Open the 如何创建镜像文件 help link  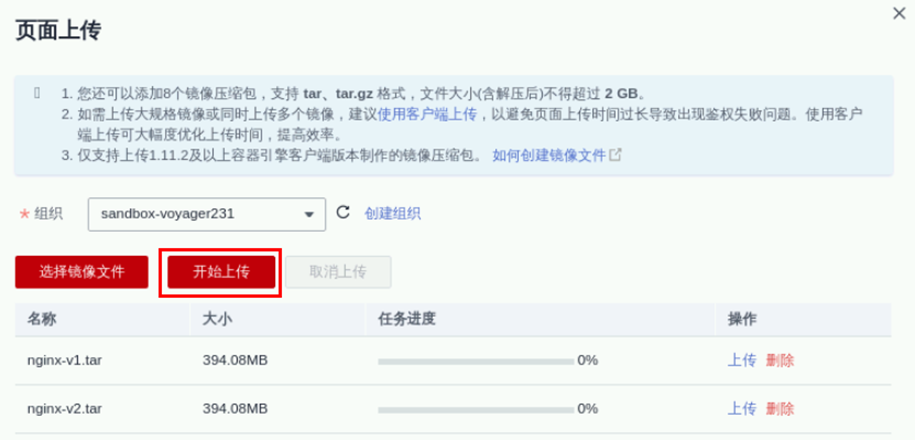tap(549, 155)
